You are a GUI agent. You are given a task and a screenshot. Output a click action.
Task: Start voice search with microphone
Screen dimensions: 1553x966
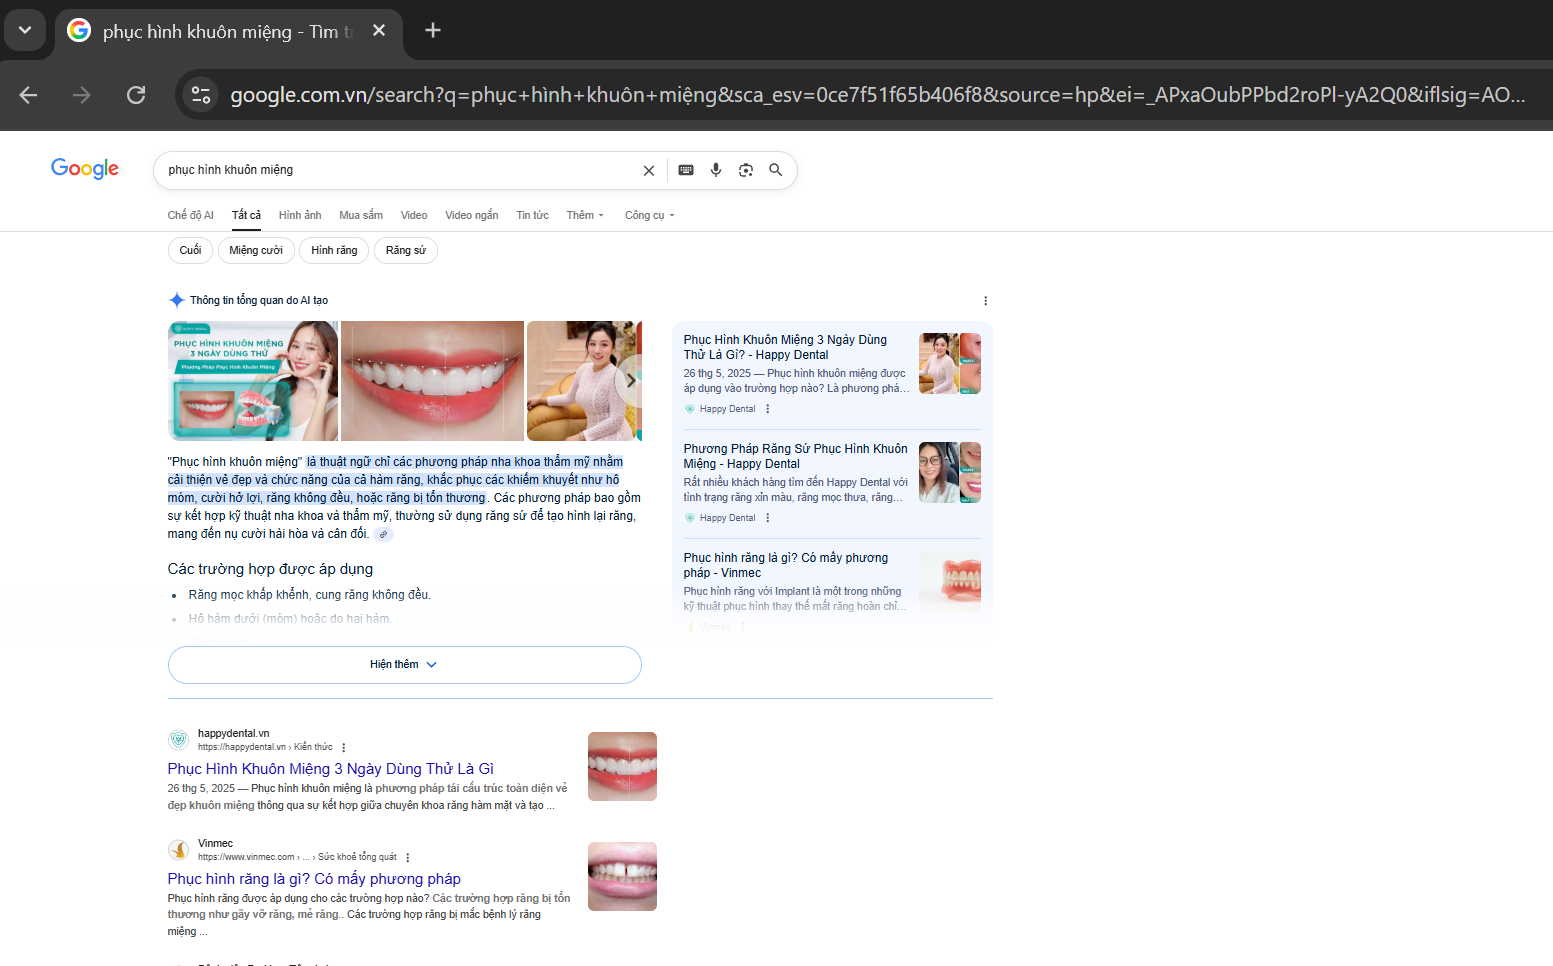[x=716, y=170]
